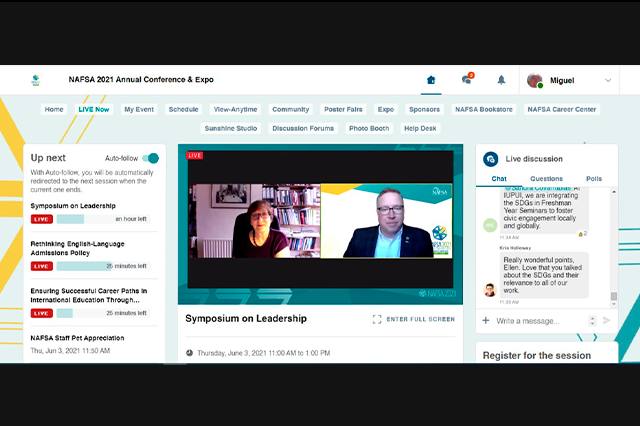The height and width of the screenshot is (426, 640).
Task: Click the Symposium on Leadership progress bar
Action: click(103, 219)
